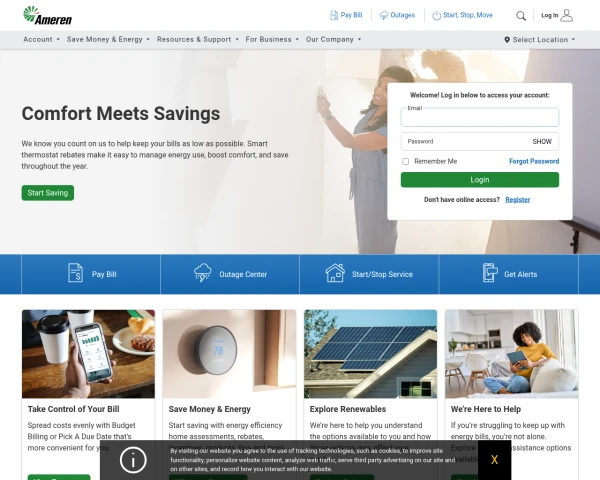Click the green Login button
The height and width of the screenshot is (480, 600).
click(x=480, y=180)
